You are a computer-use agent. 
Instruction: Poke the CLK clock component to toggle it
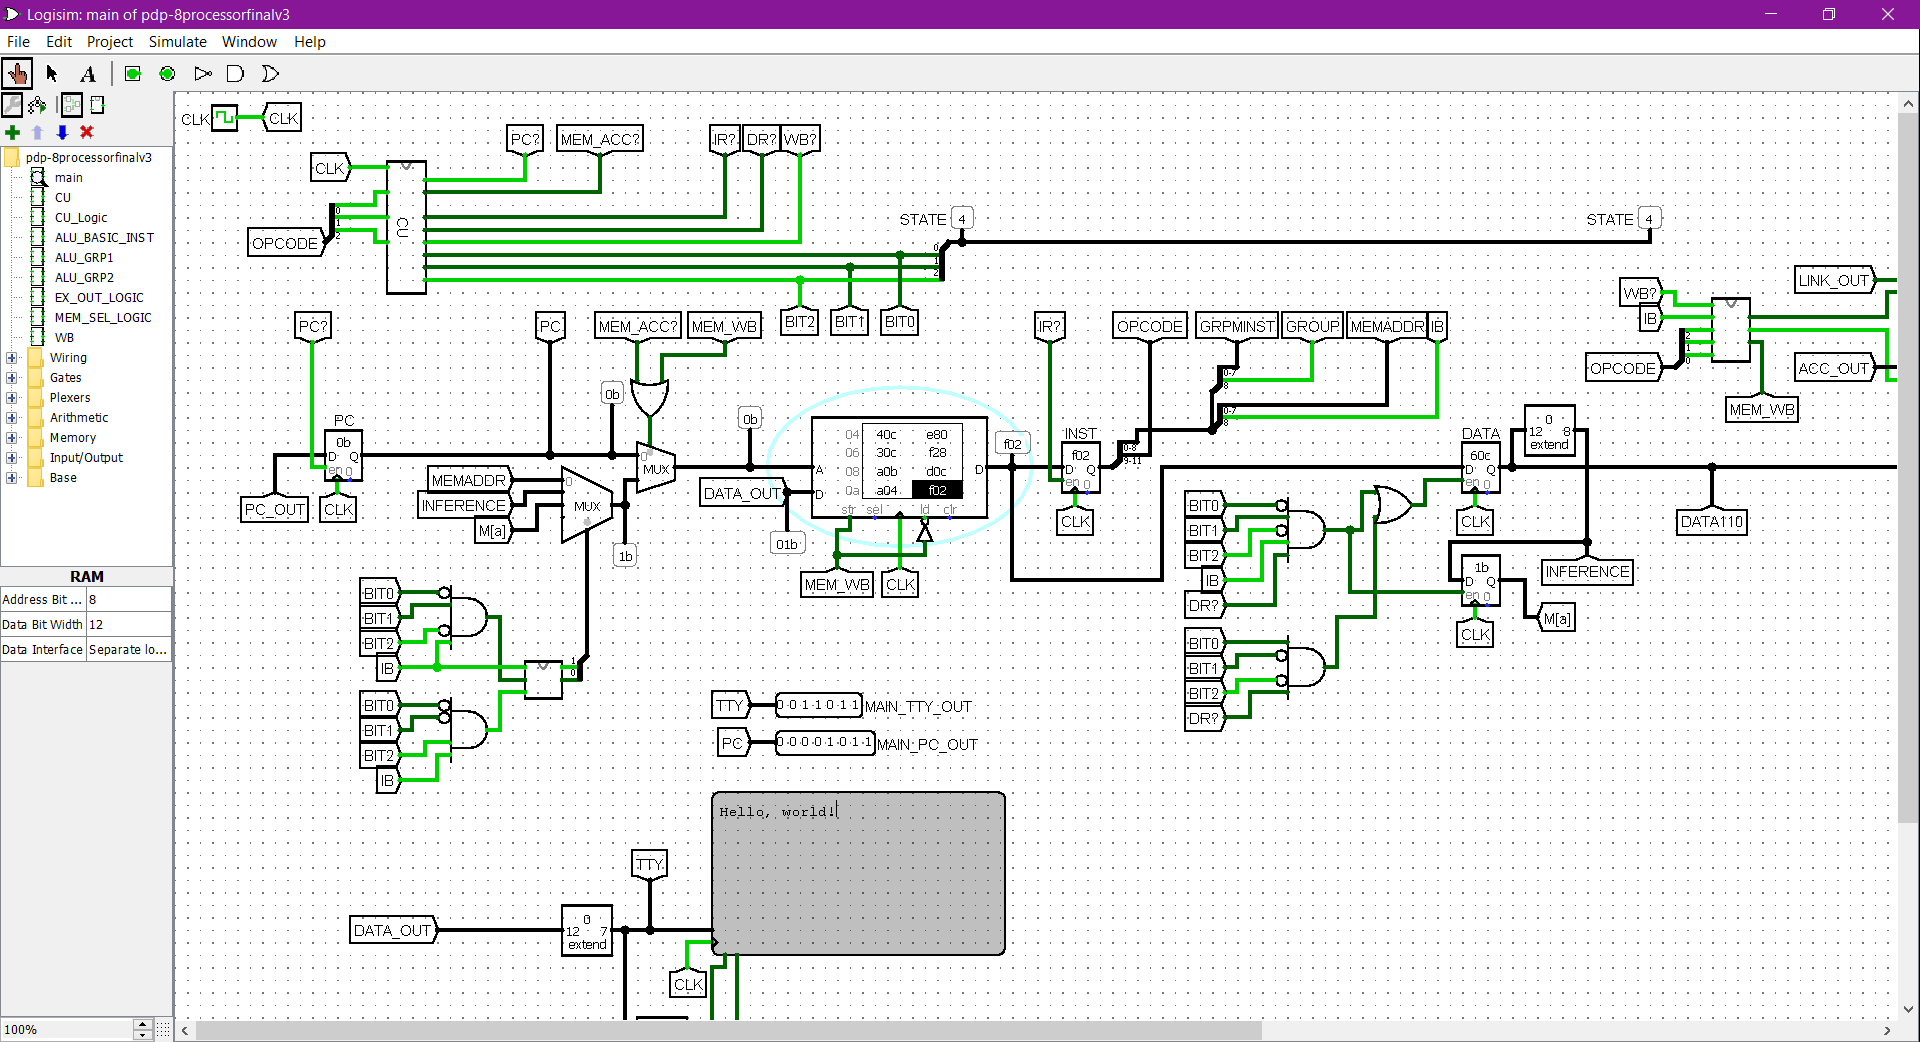pos(225,117)
